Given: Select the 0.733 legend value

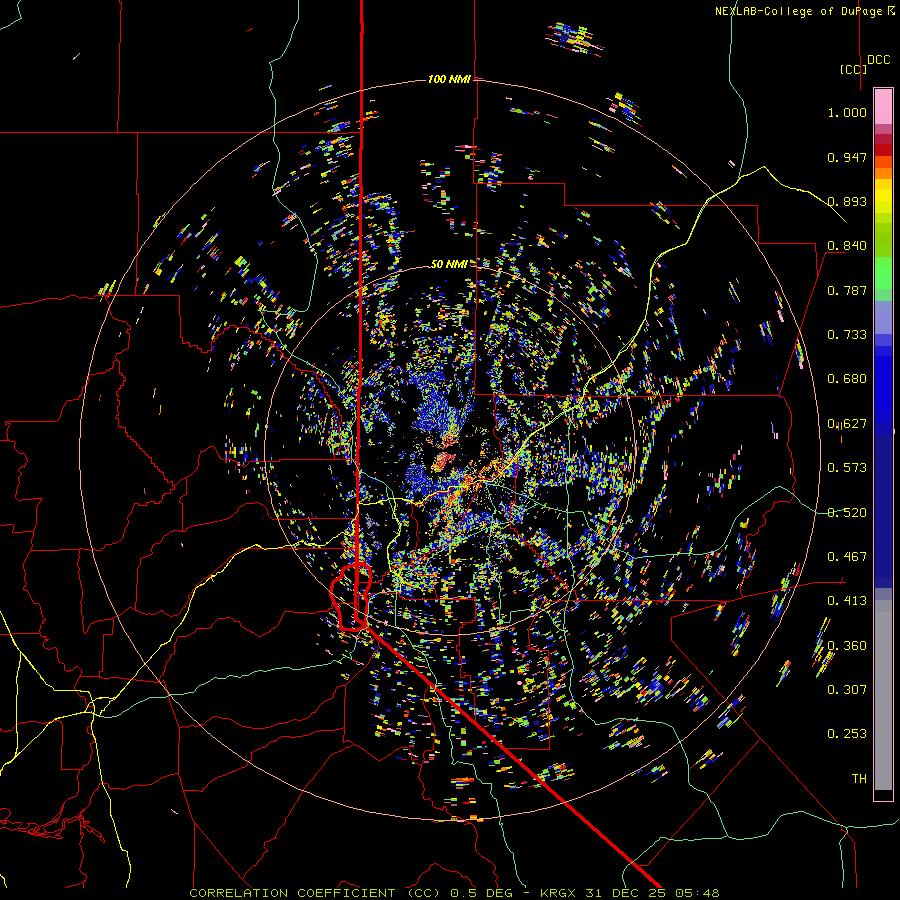Looking at the screenshot, I should [x=847, y=335].
